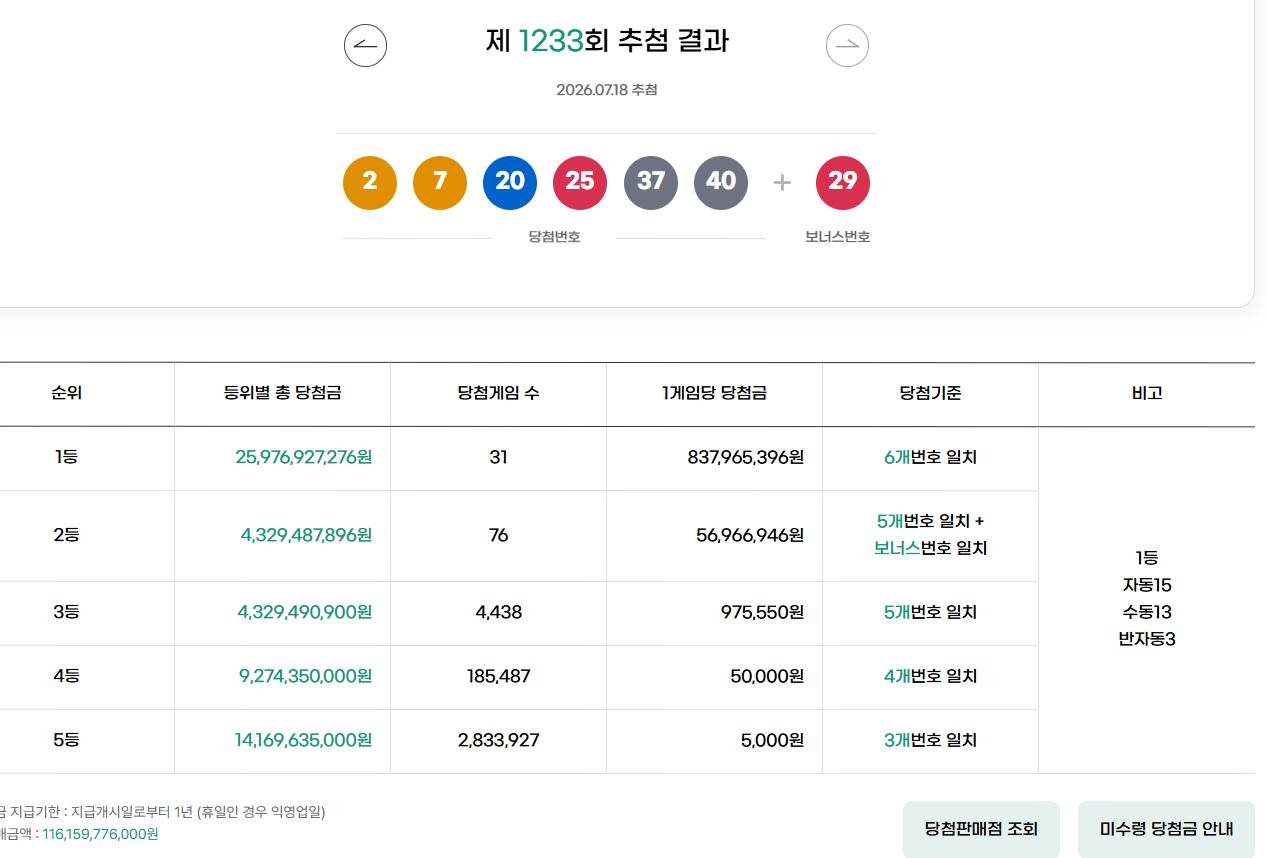Image resolution: width=1267 pixels, height=858 pixels.
Task: Click the 5개번호 일치 + 보너스번호 일치 criterion
Action: (x=930, y=535)
